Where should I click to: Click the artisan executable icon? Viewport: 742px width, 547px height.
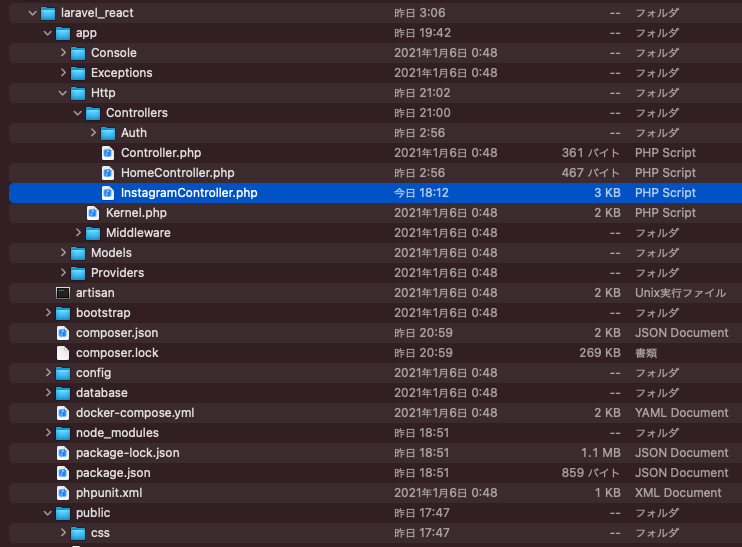[63, 293]
